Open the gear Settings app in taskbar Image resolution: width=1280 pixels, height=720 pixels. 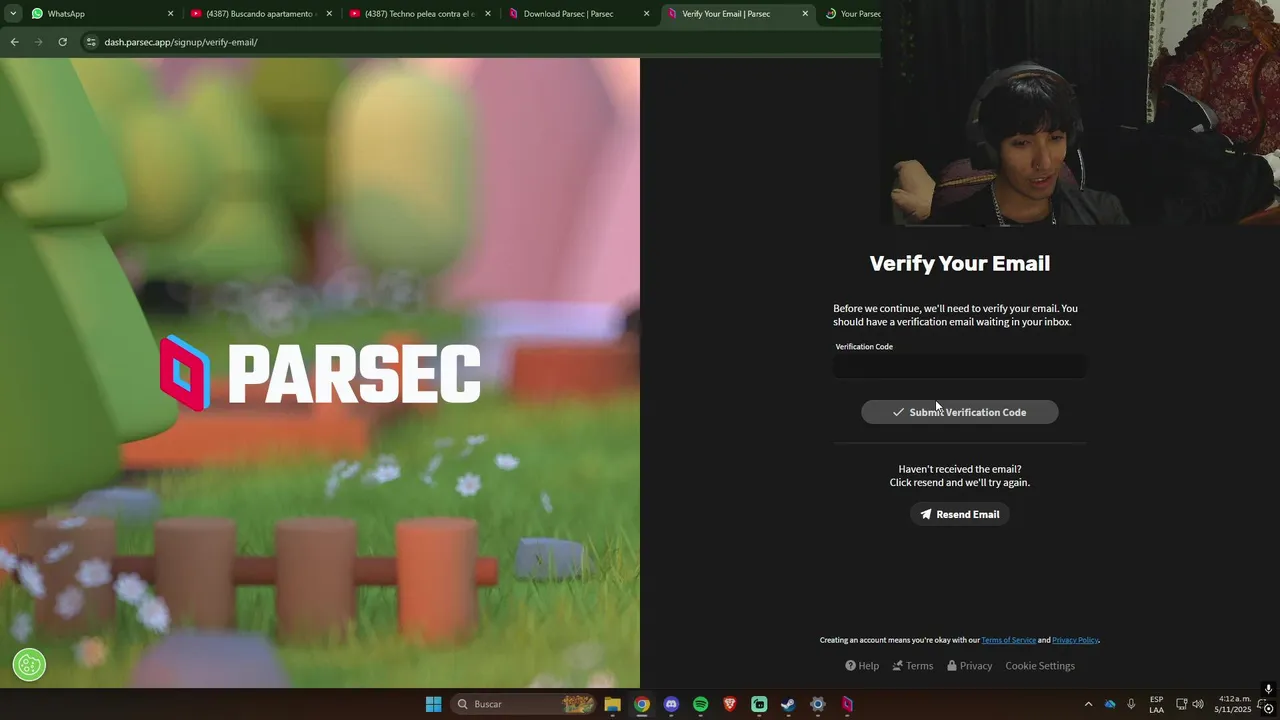pyautogui.click(x=818, y=704)
